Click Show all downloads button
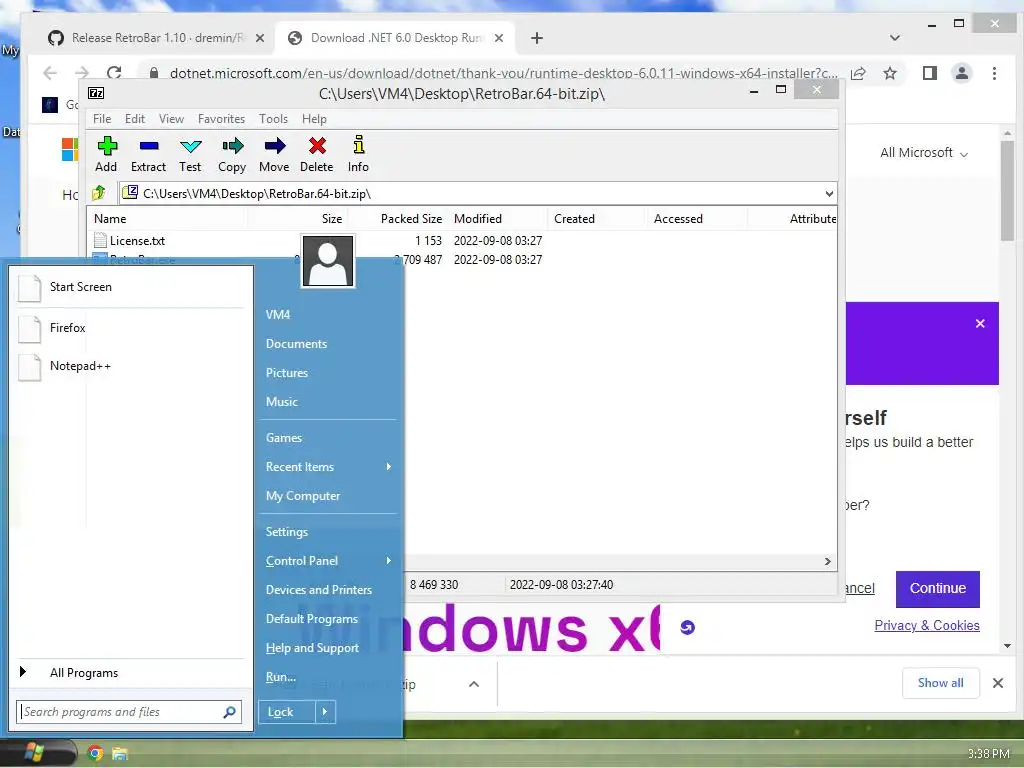The width and height of the screenshot is (1024, 768). pos(940,683)
